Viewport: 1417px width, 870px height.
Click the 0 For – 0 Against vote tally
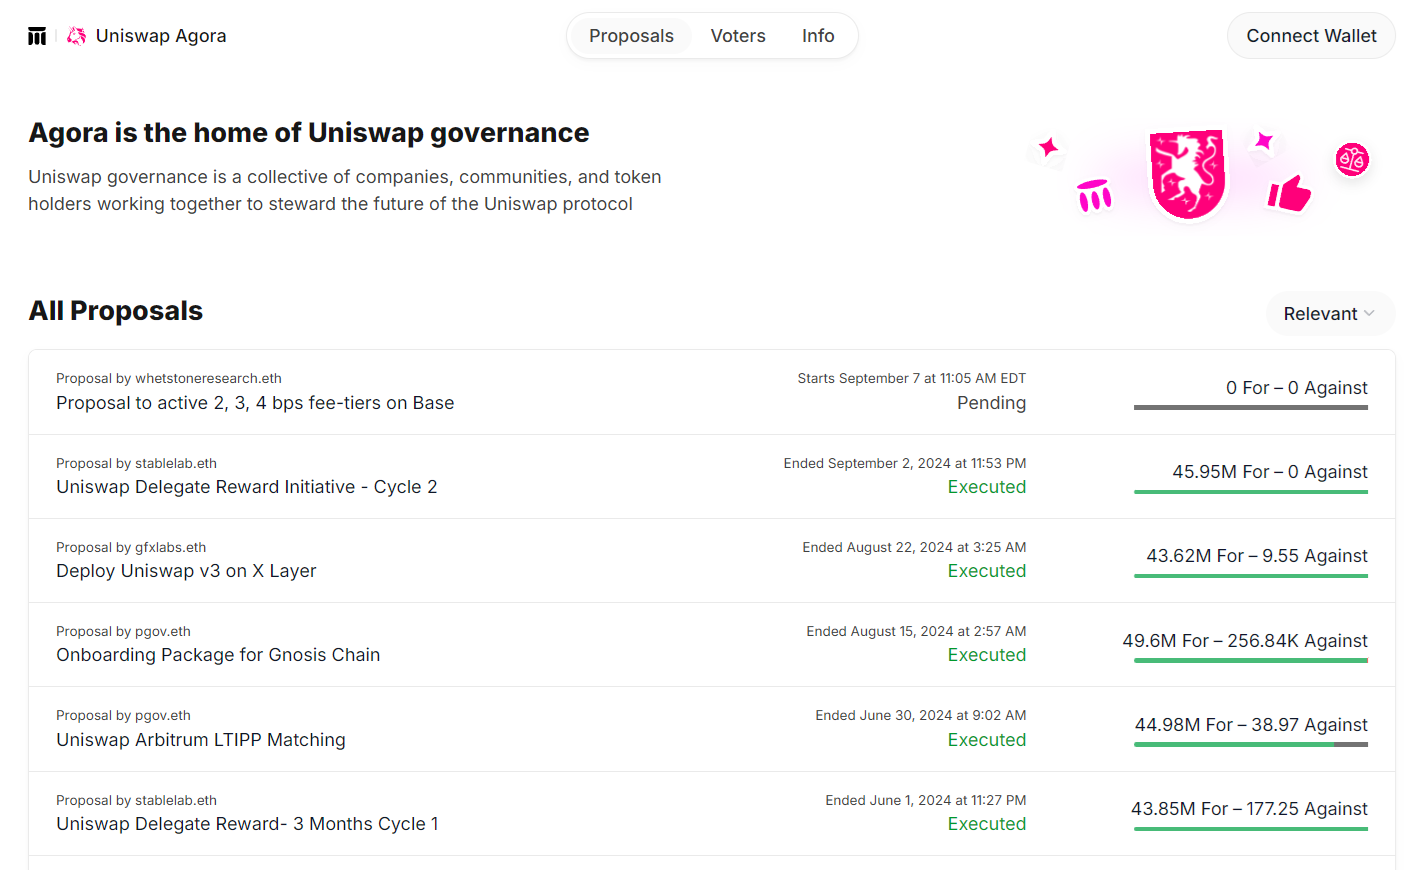click(1296, 388)
